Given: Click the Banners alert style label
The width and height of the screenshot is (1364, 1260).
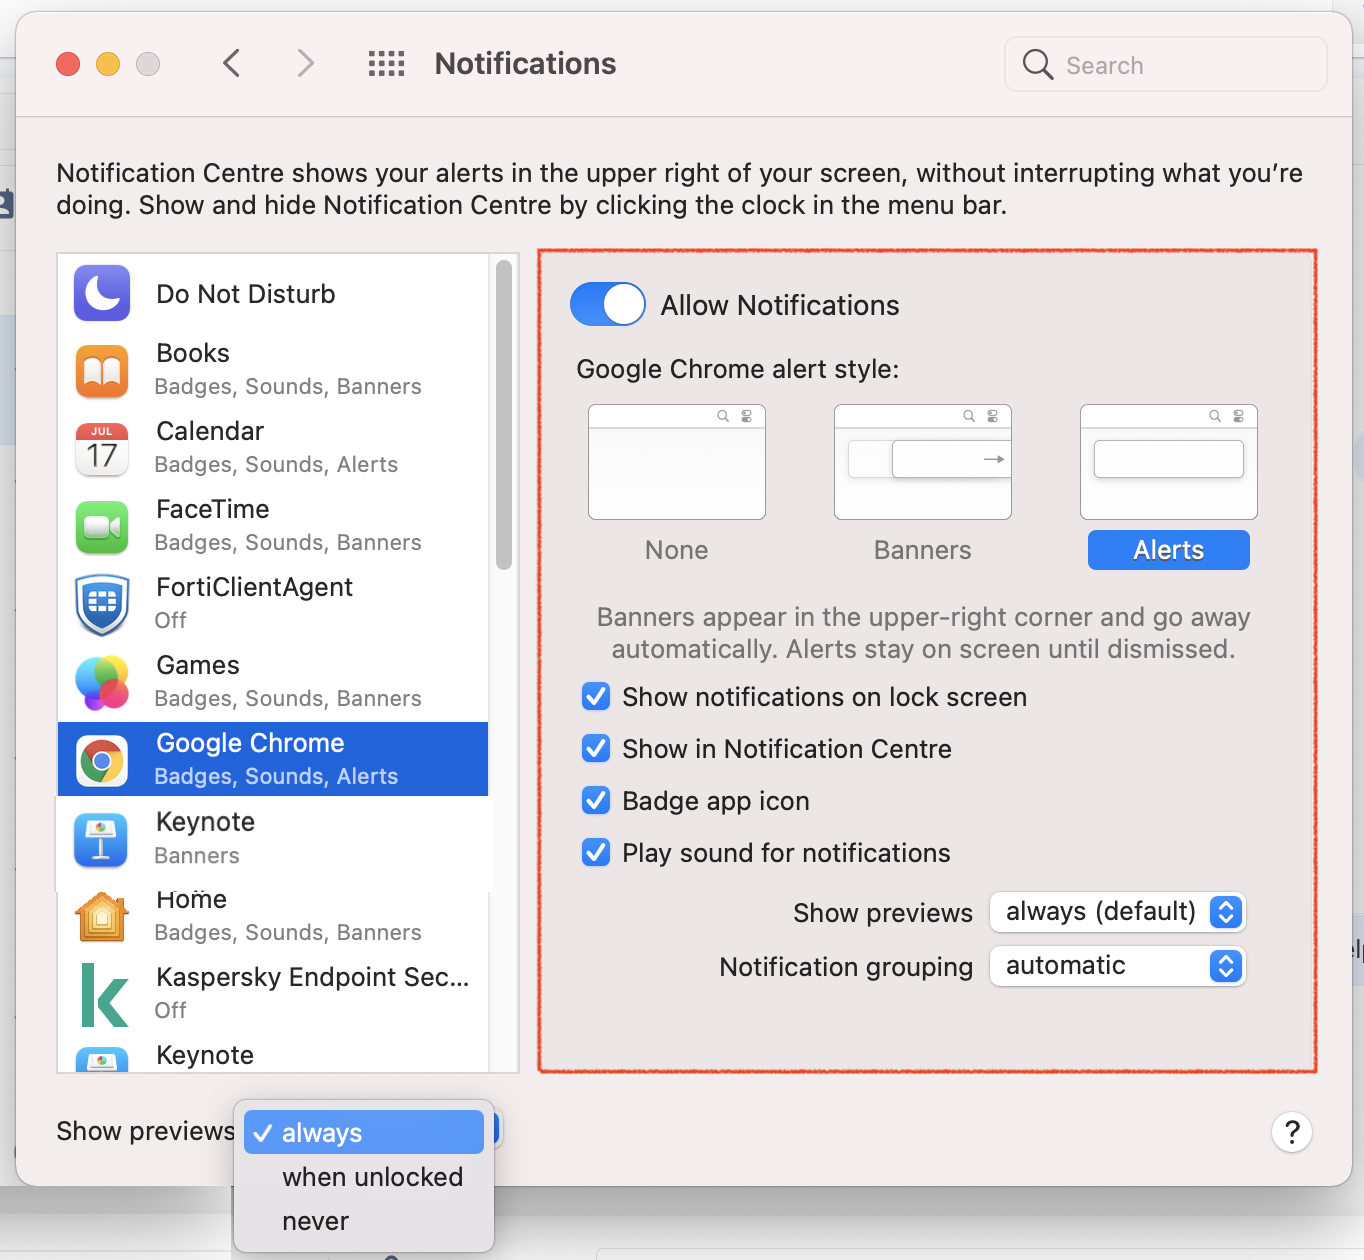Looking at the screenshot, I should [923, 550].
